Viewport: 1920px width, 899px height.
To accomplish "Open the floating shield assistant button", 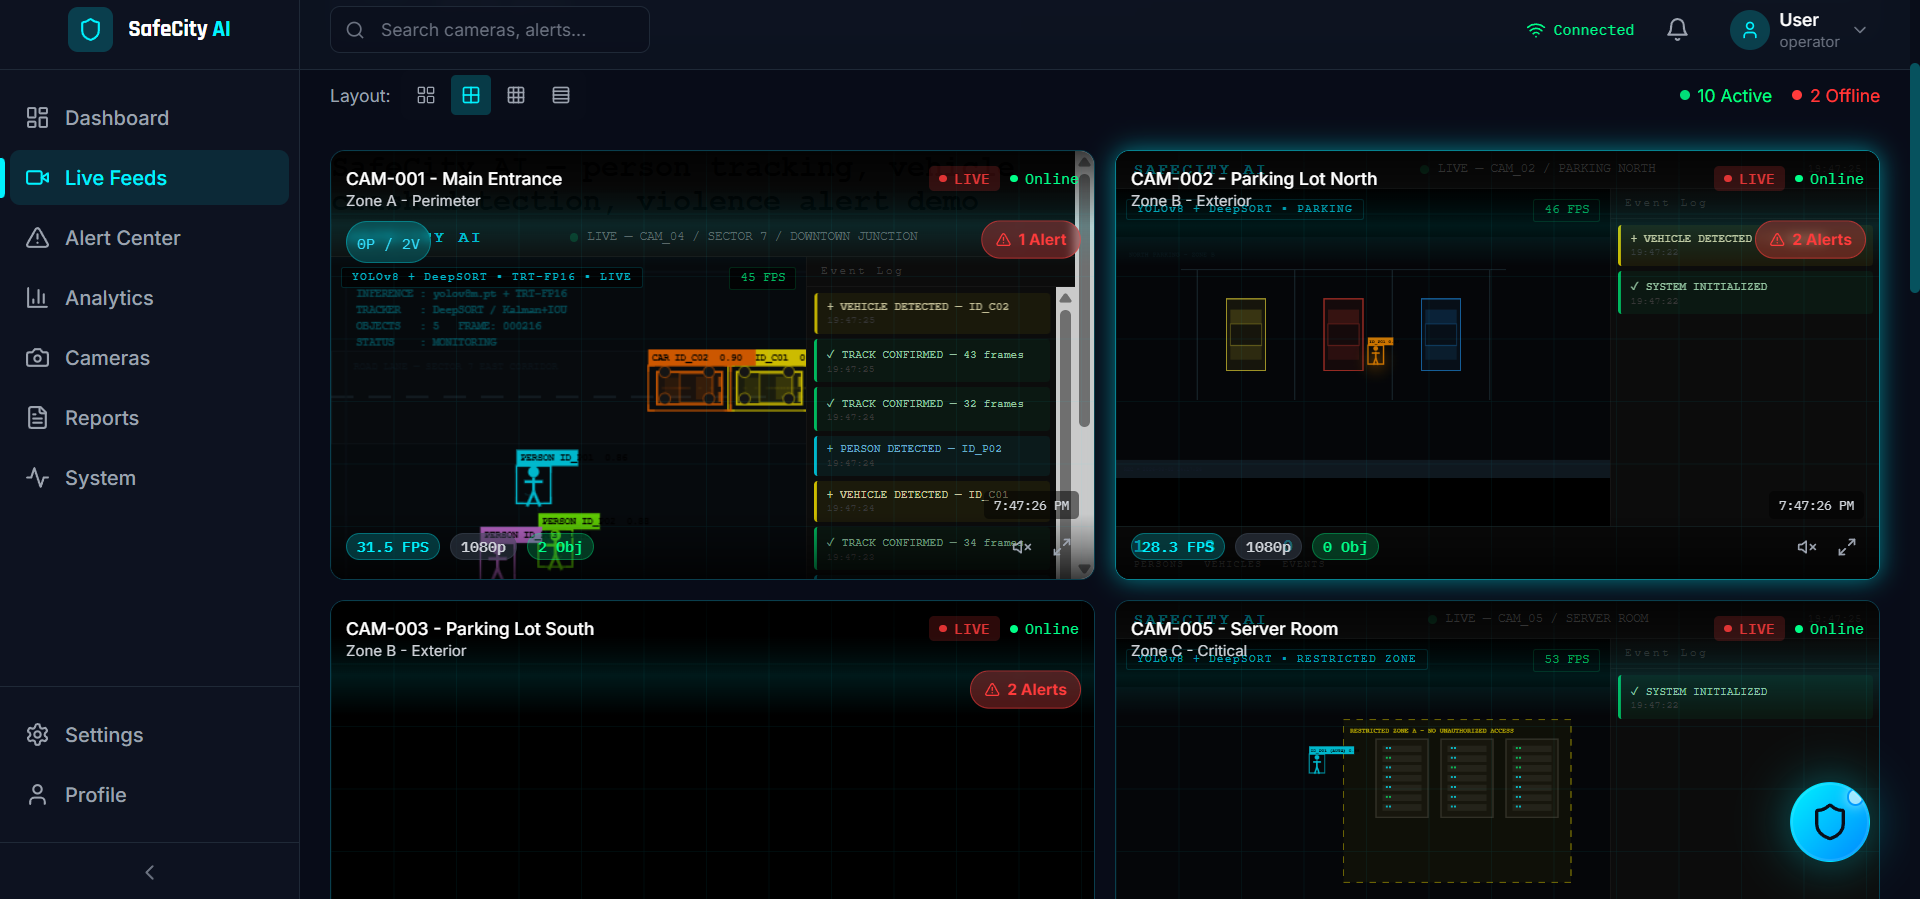I will tap(1829, 822).
